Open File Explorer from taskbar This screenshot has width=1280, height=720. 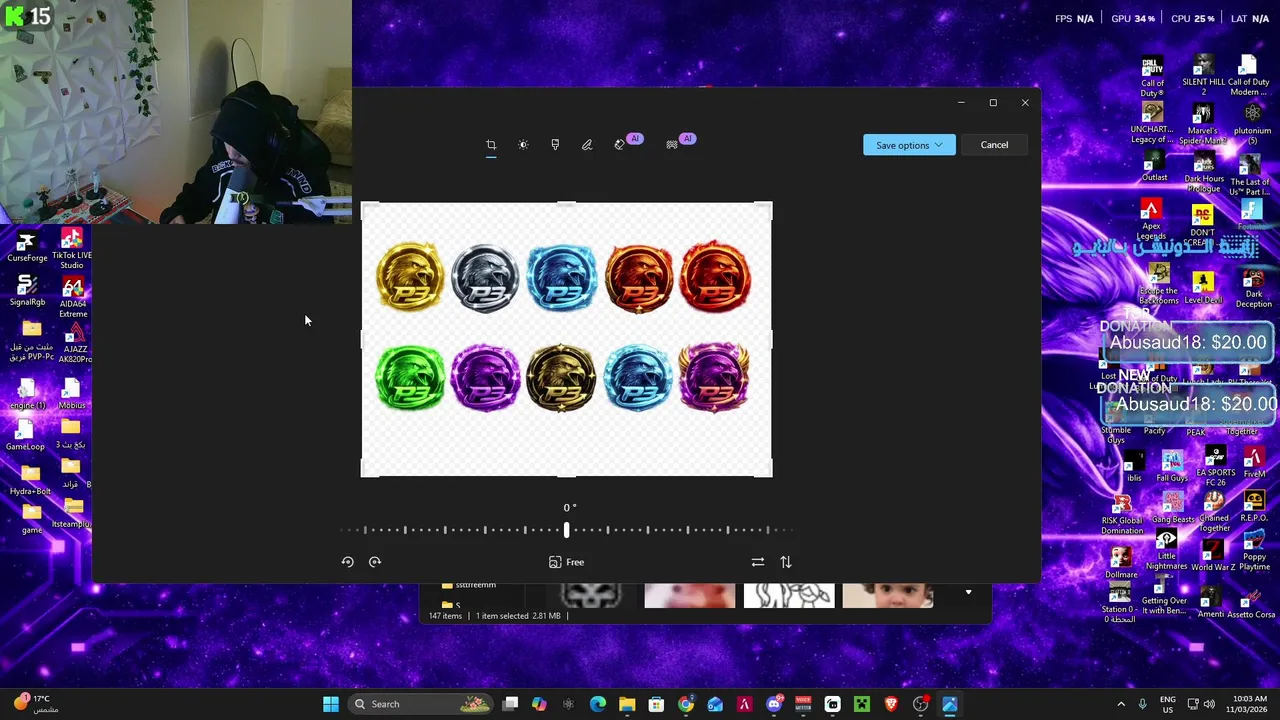click(x=627, y=704)
